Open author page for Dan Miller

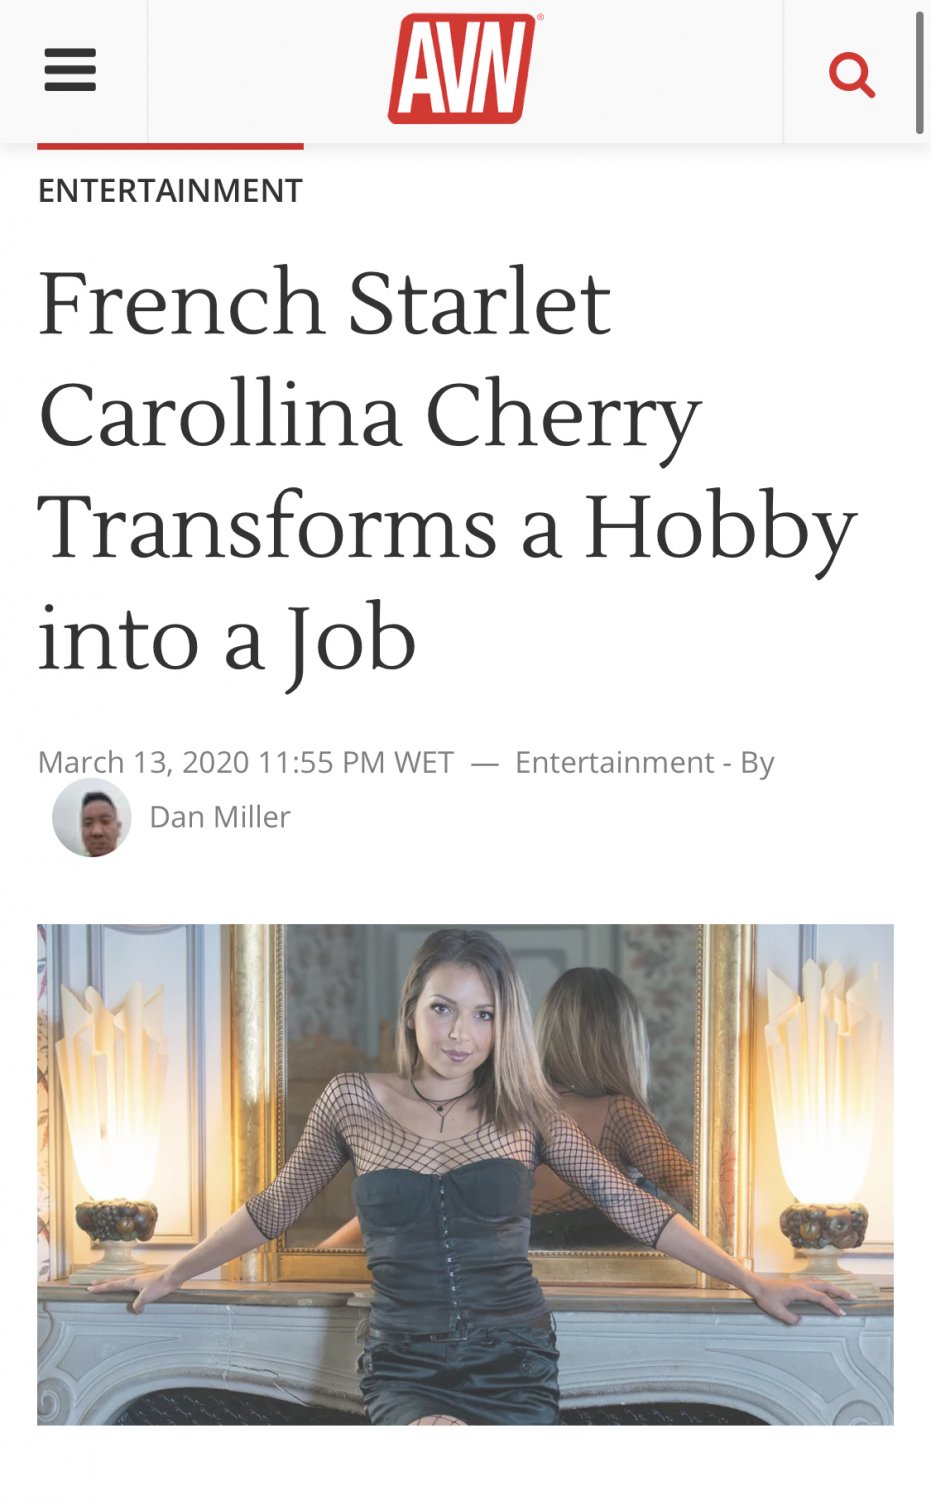220,817
